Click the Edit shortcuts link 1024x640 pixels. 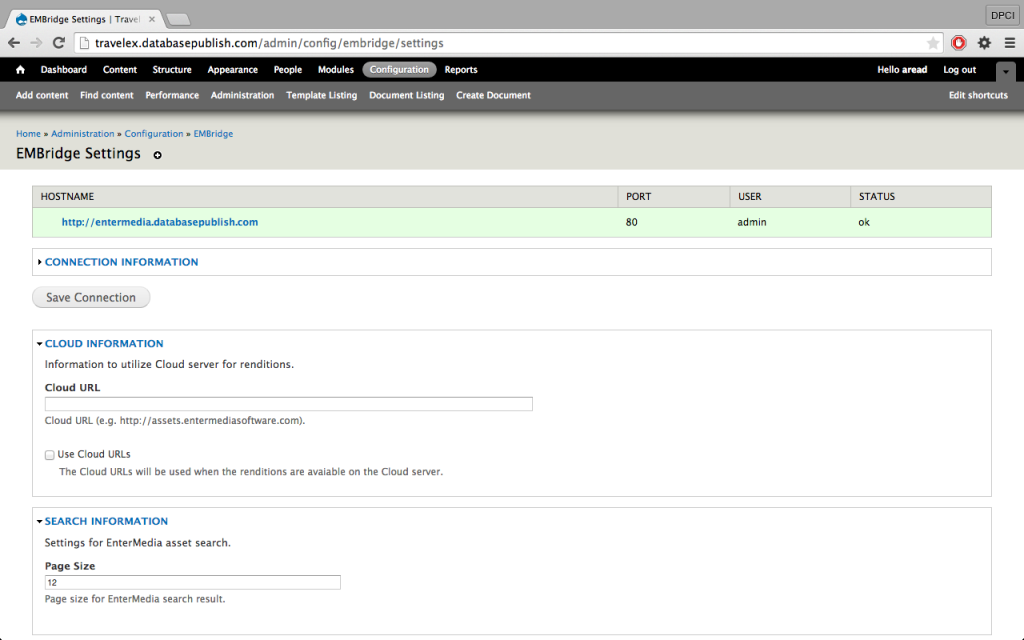point(978,95)
